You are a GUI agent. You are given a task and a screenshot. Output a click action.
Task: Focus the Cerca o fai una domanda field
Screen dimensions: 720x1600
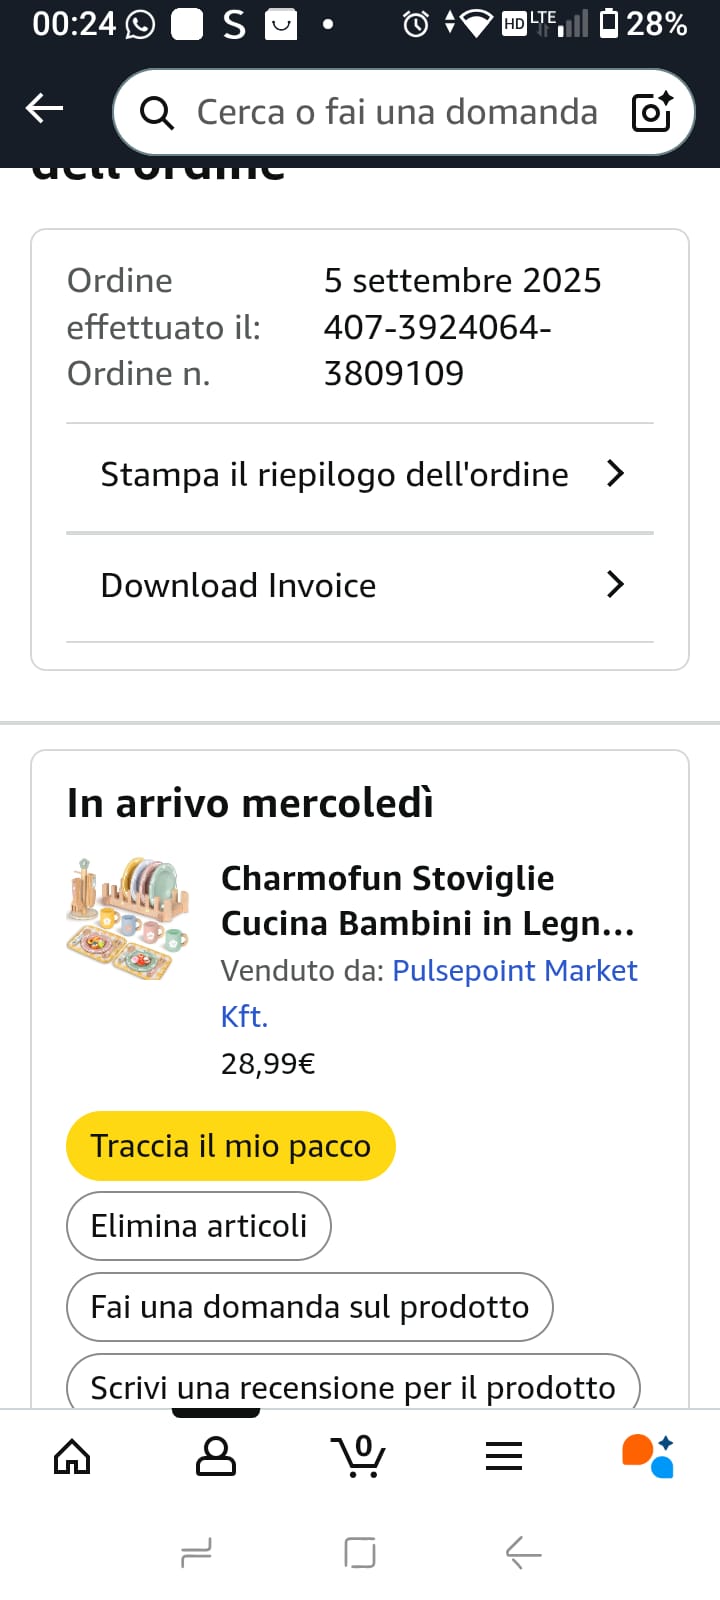click(397, 112)
